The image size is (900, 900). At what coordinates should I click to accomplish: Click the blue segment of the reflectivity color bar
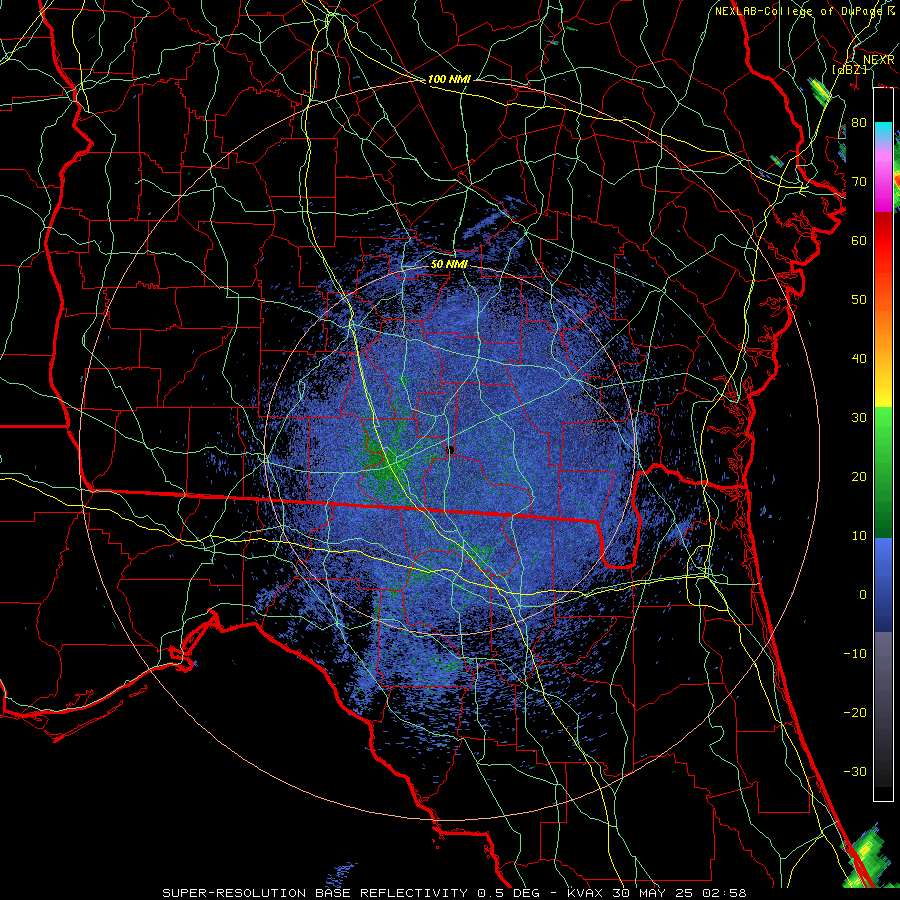coord(883,584)
